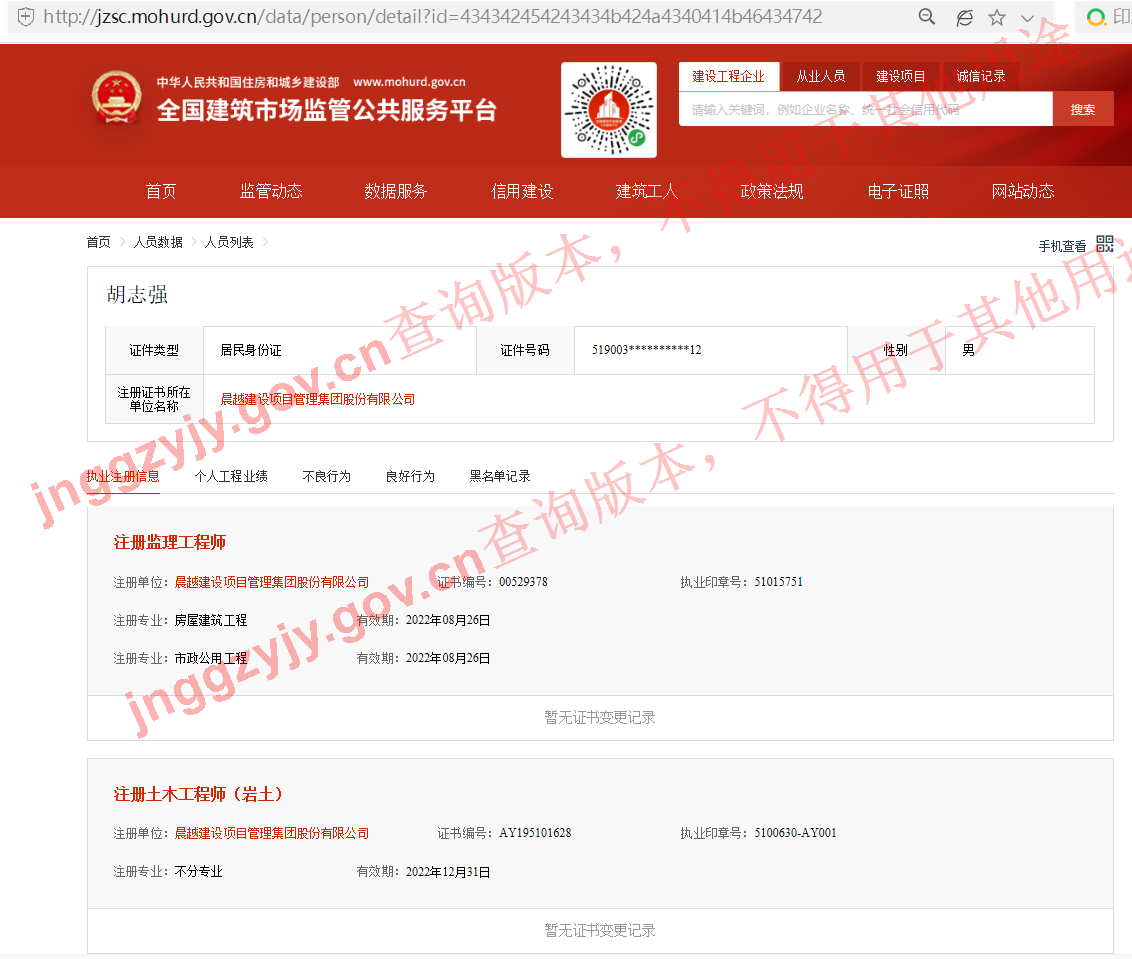Select the 从业人员 search tab

820,76
